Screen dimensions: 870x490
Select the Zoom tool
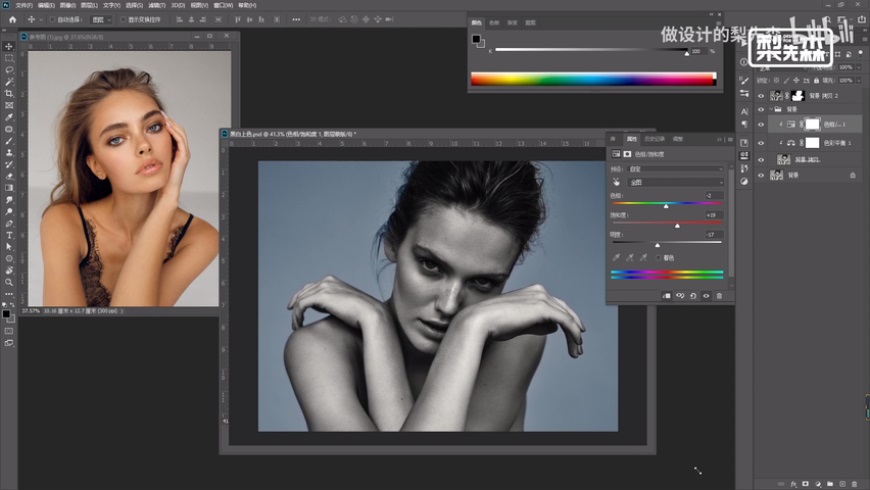click(9, 281)
